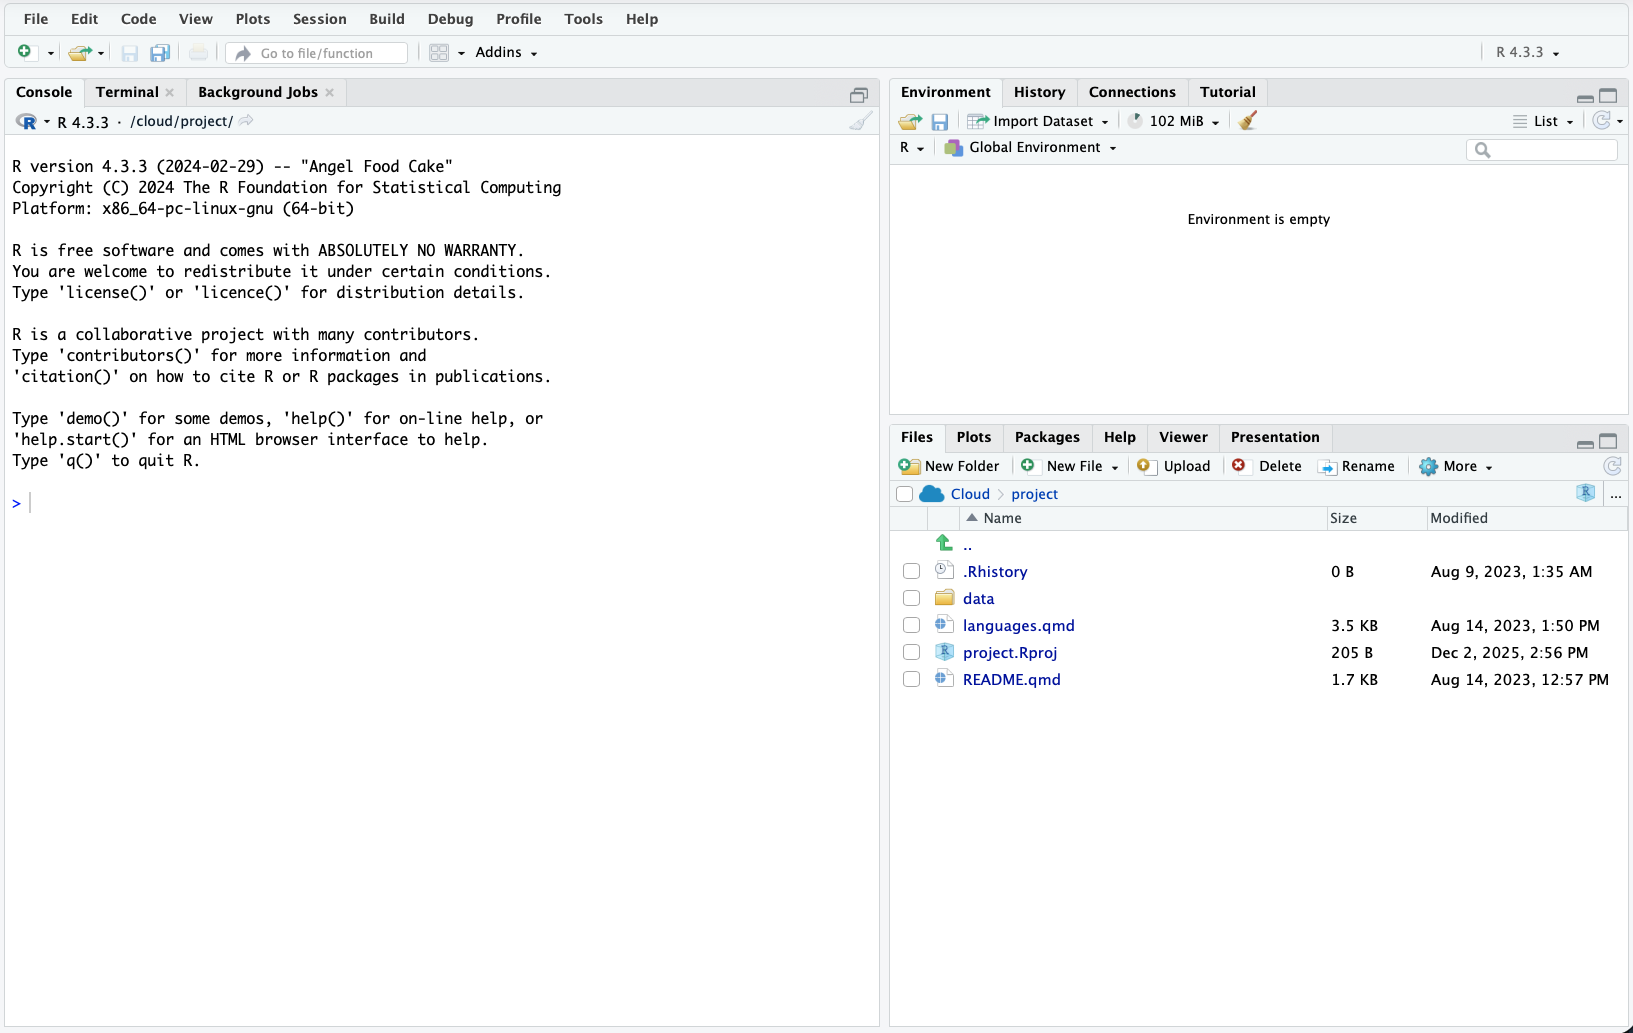
Task: Click the Upload button in Files pane
Action: pos(1175,466)
